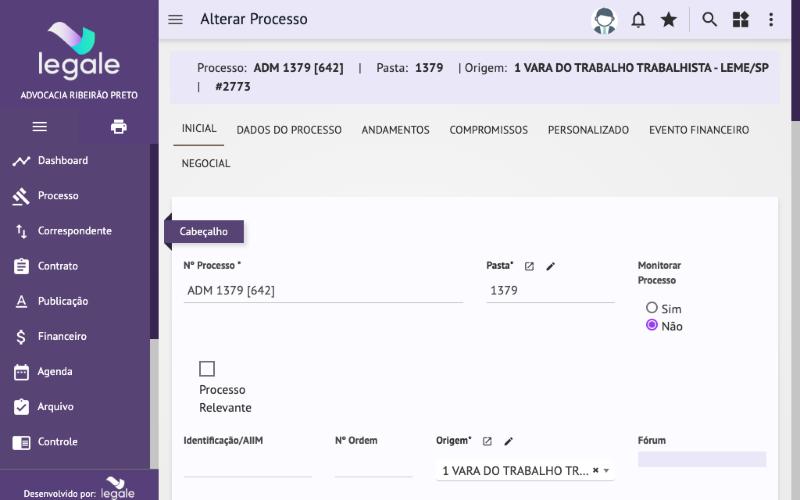Image resolution: width=800 pixels, height=500 pixels.
Task: Open the widgets grid icon
Action: pyautogui.click(x=740, y=19)
